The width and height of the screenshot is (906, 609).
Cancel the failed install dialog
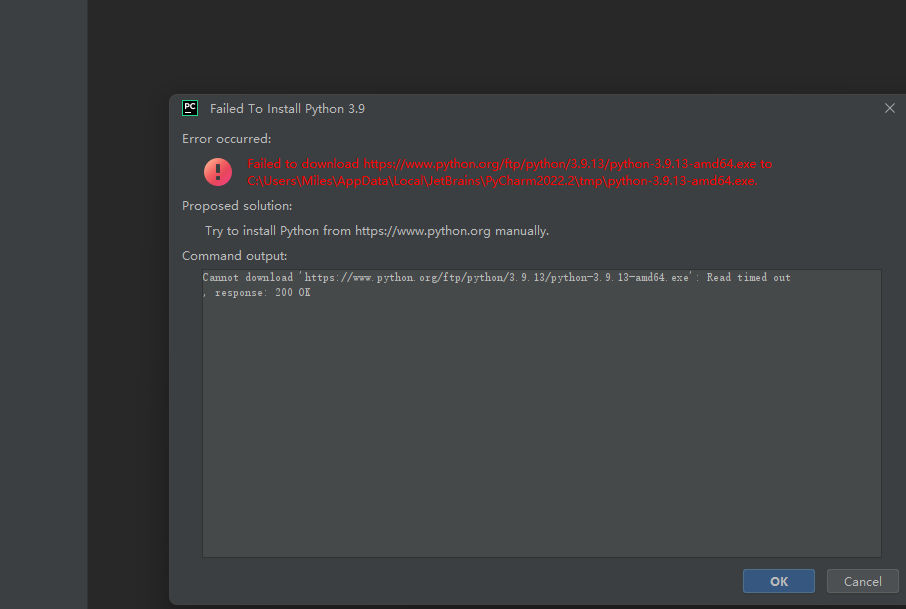click(x=862, y=581)
